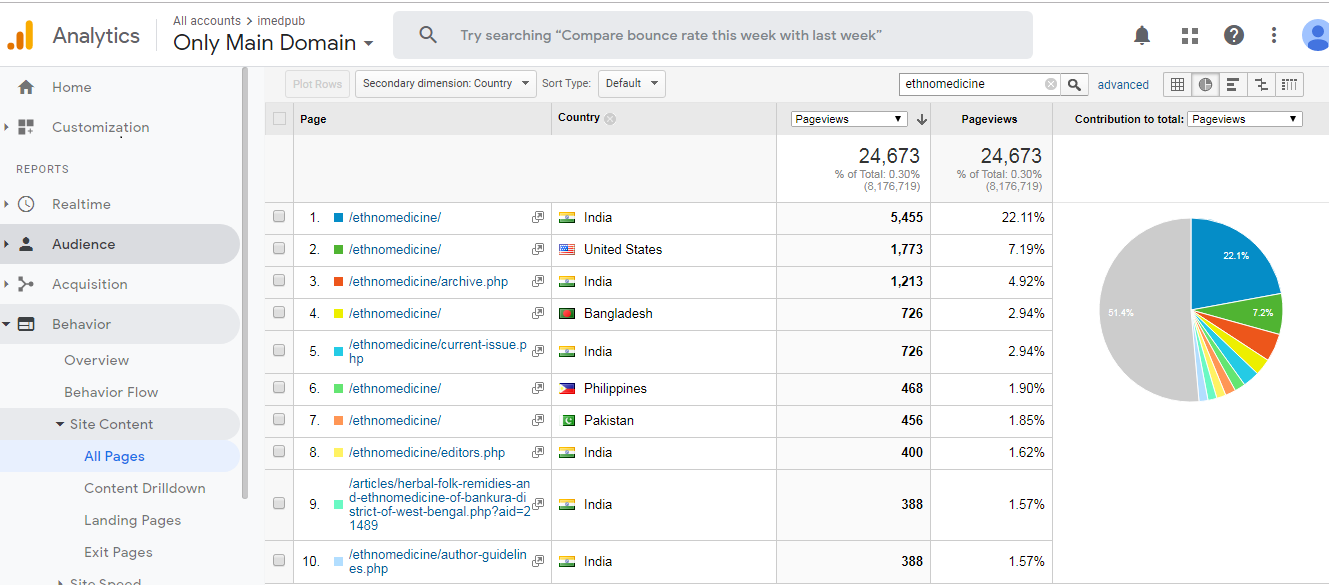
Task: Open the Landing Pages report
Action: [132, 520]
